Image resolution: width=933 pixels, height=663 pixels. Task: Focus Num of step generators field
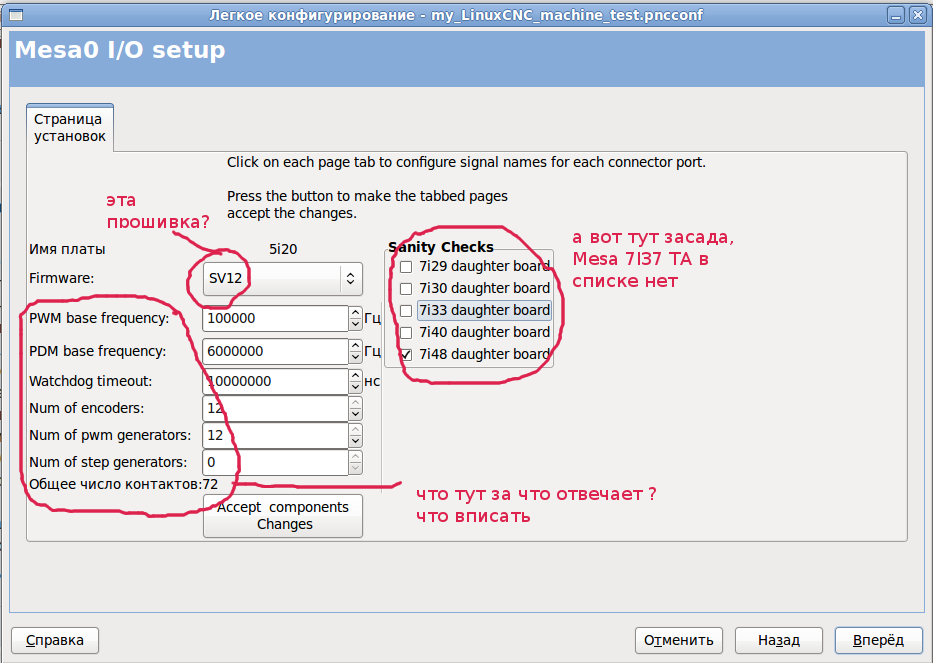[x=275, y=462]
